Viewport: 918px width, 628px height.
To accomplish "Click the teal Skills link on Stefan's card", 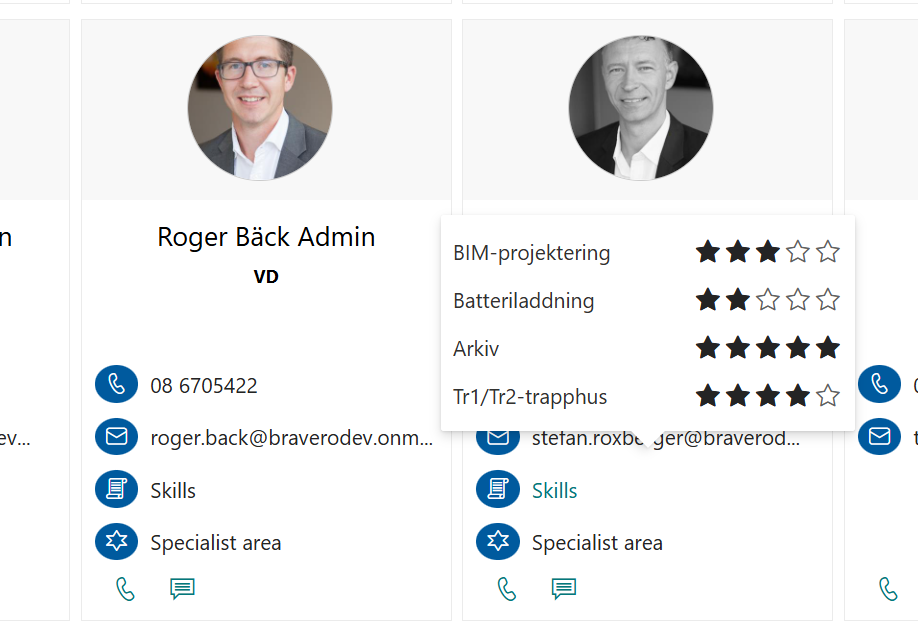I will [554, 490].
